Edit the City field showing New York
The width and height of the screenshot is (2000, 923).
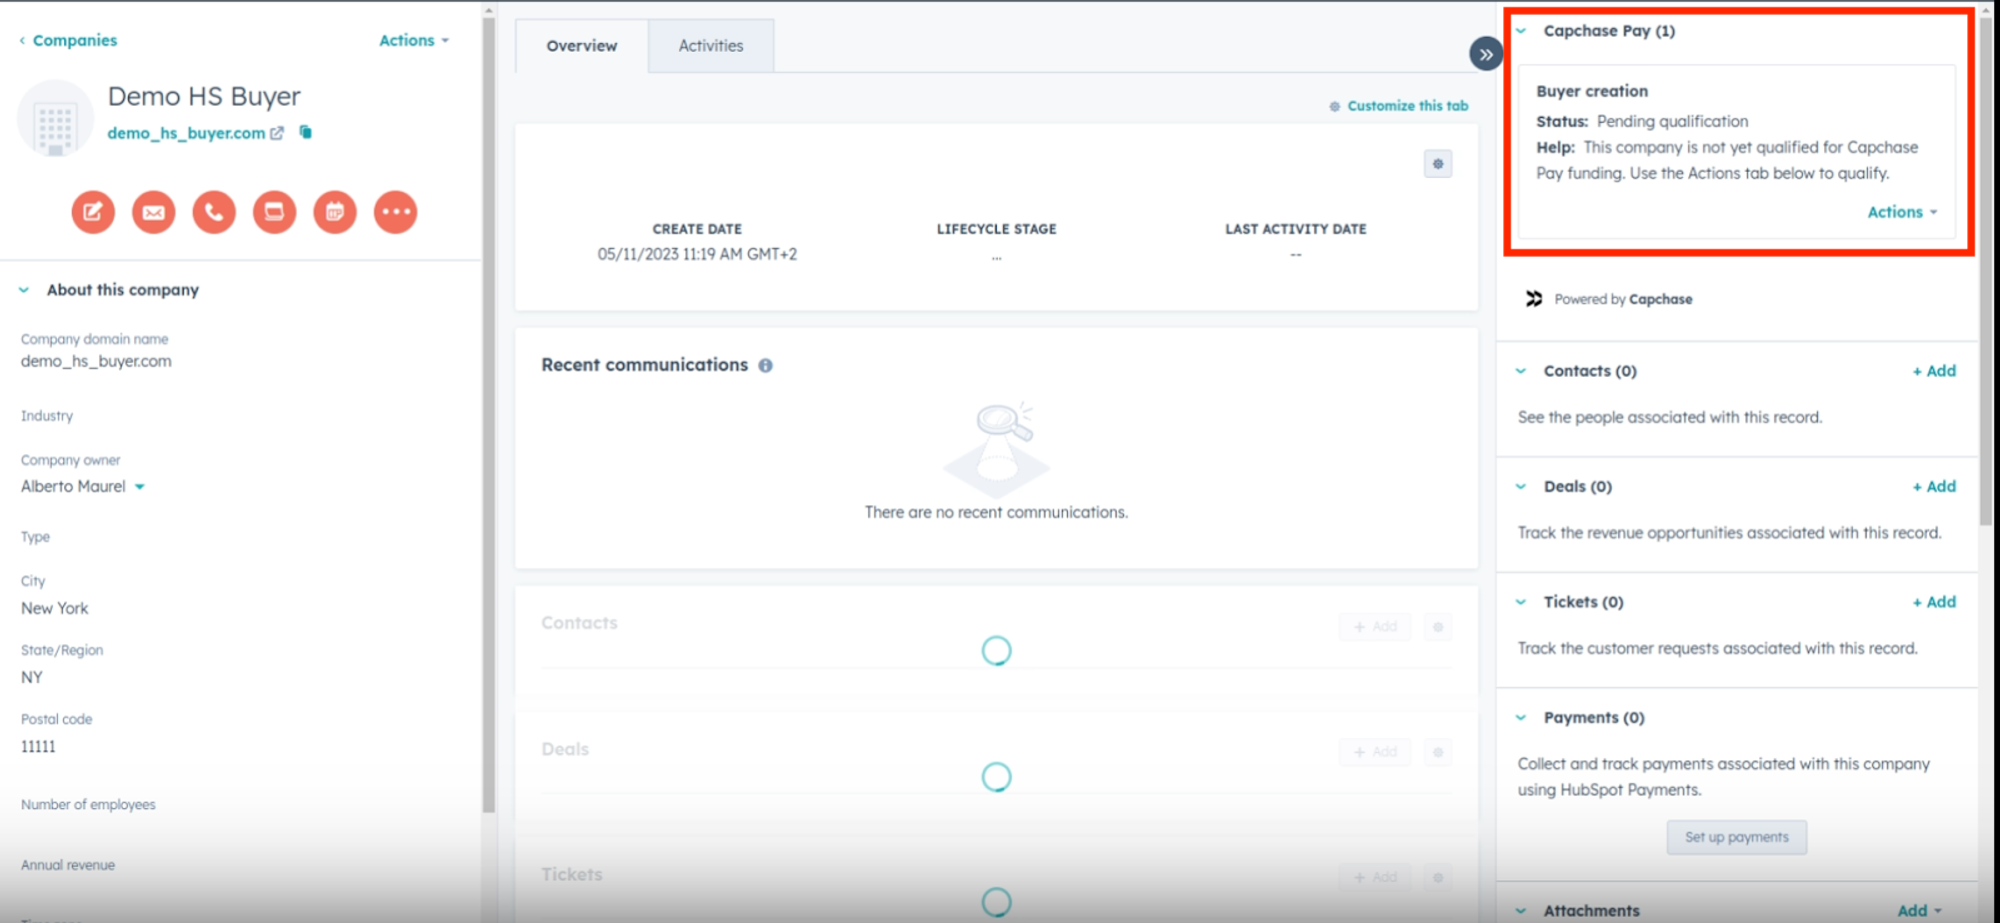55,609
